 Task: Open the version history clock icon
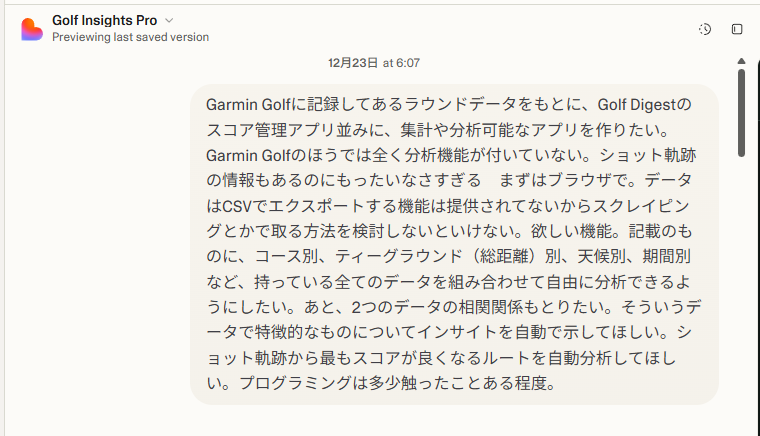point(705,29)
